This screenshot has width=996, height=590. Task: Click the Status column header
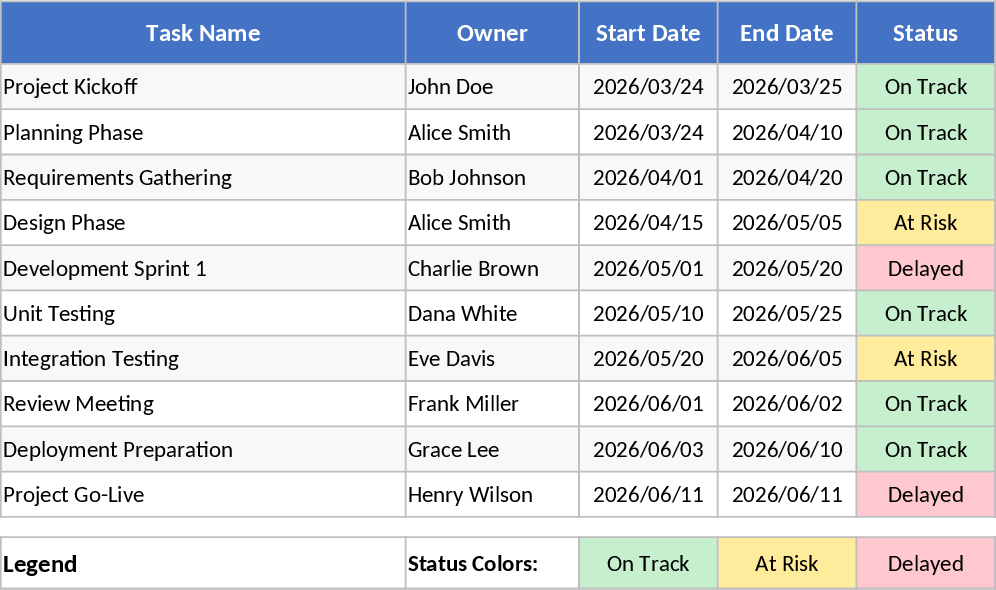924,33
